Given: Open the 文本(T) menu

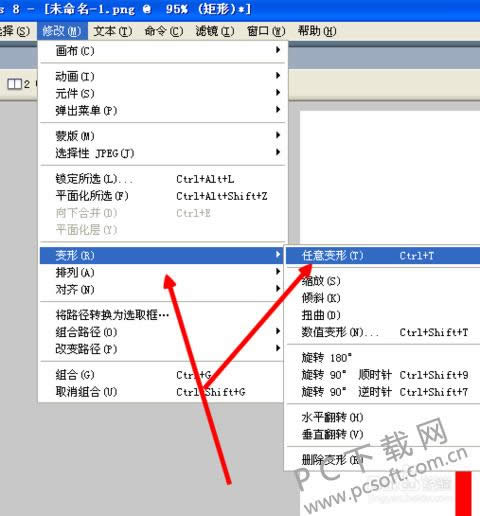Looking at the screenshot, I should (x=113, y=31).
